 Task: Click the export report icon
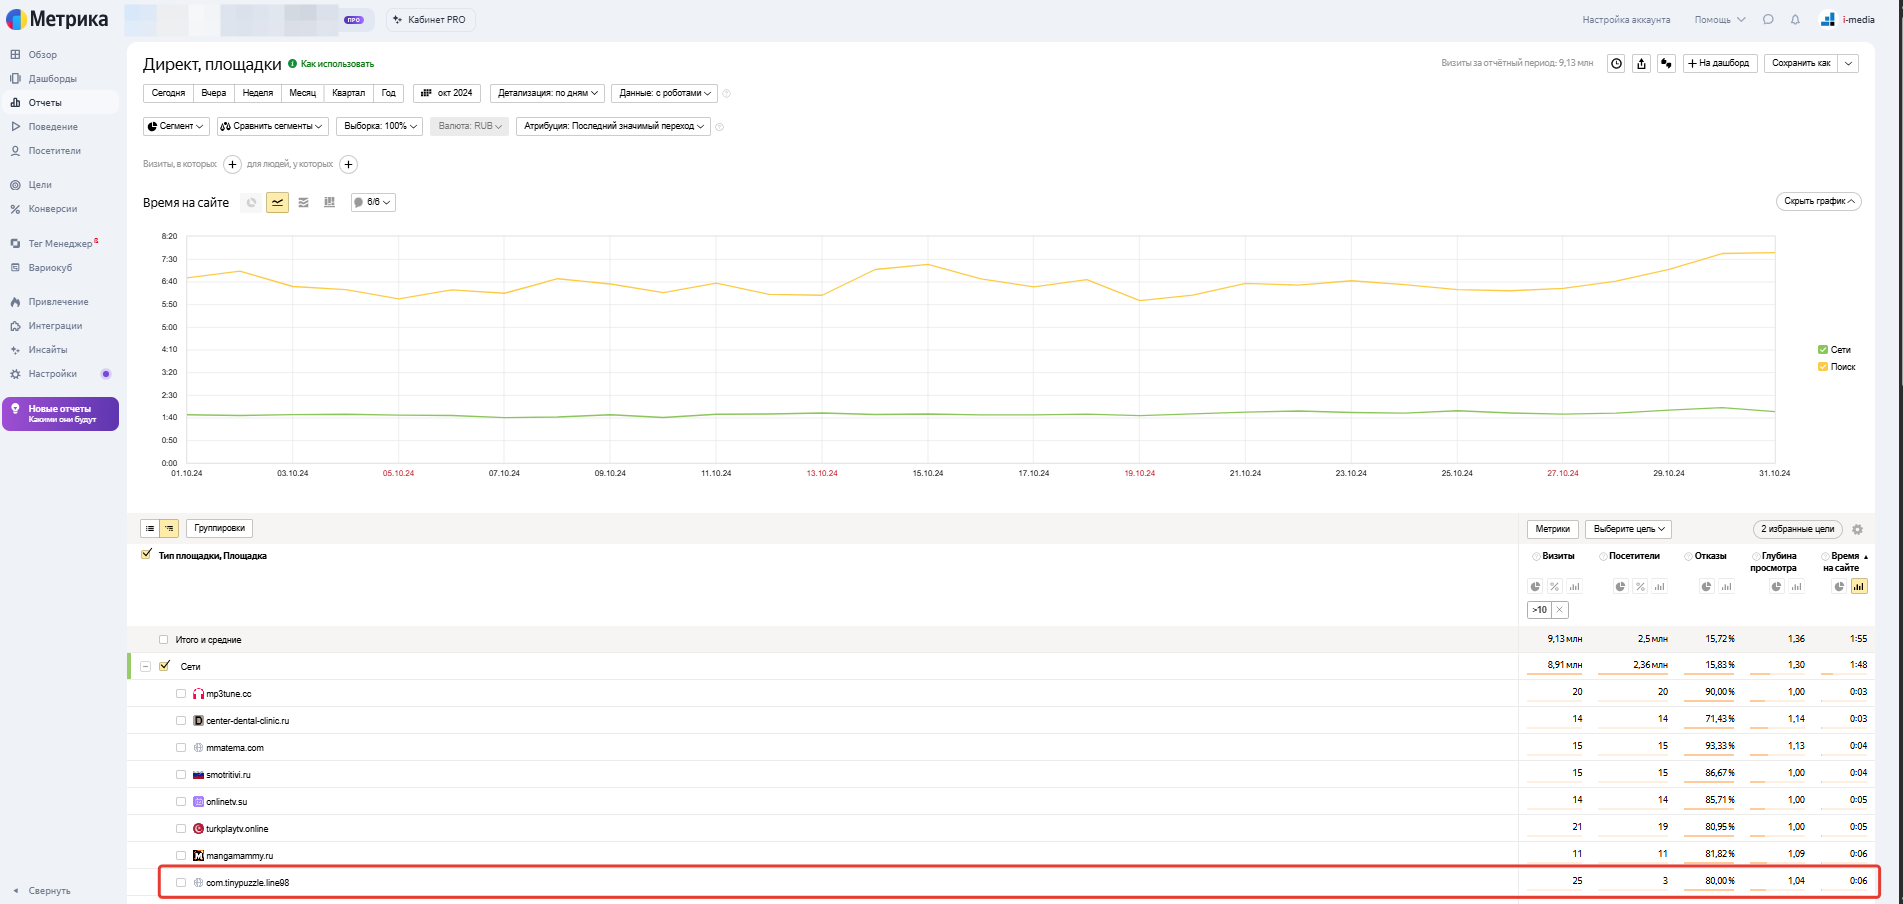1641,63
